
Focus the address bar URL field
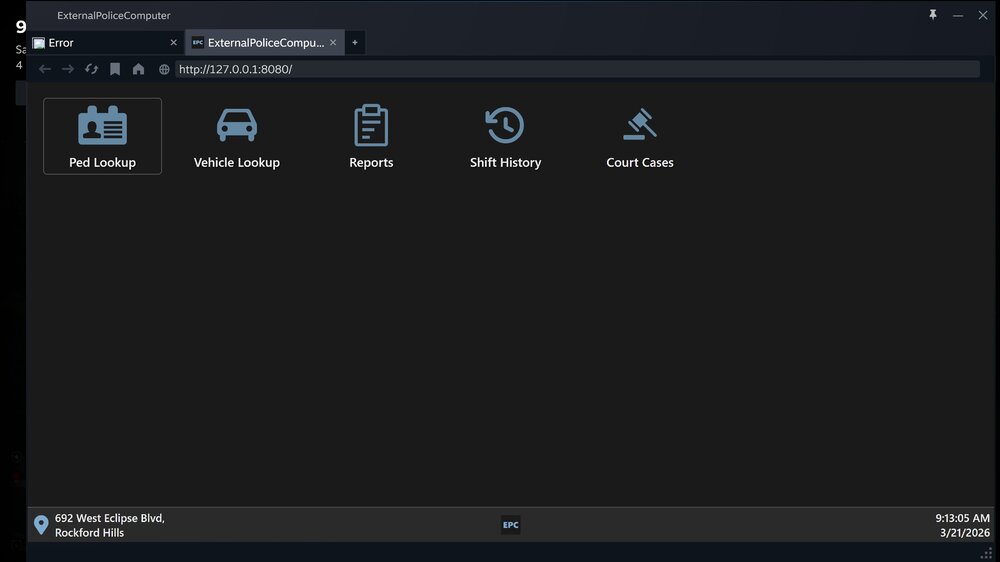click(x=577, y=69)
